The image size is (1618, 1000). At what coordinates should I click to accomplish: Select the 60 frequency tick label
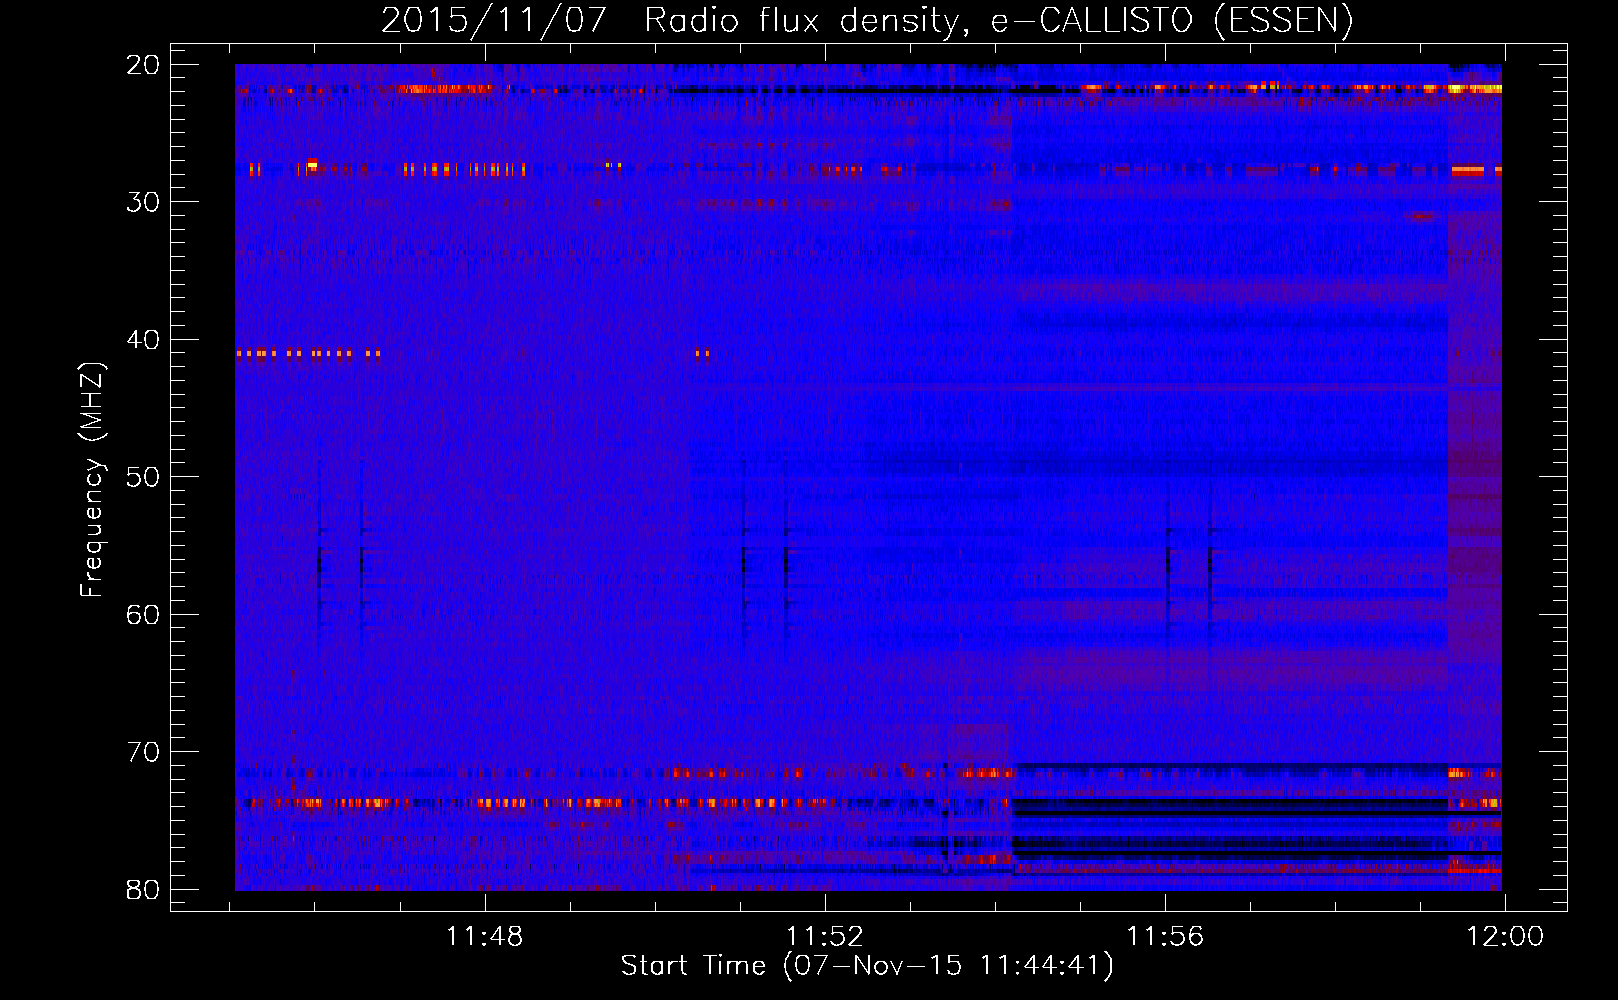(144, 614)
